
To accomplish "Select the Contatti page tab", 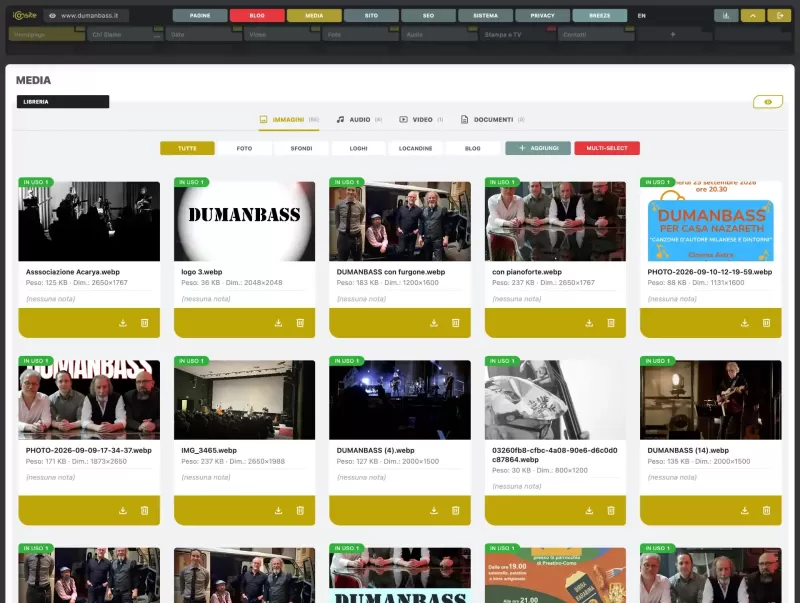I will coord(596,34).
